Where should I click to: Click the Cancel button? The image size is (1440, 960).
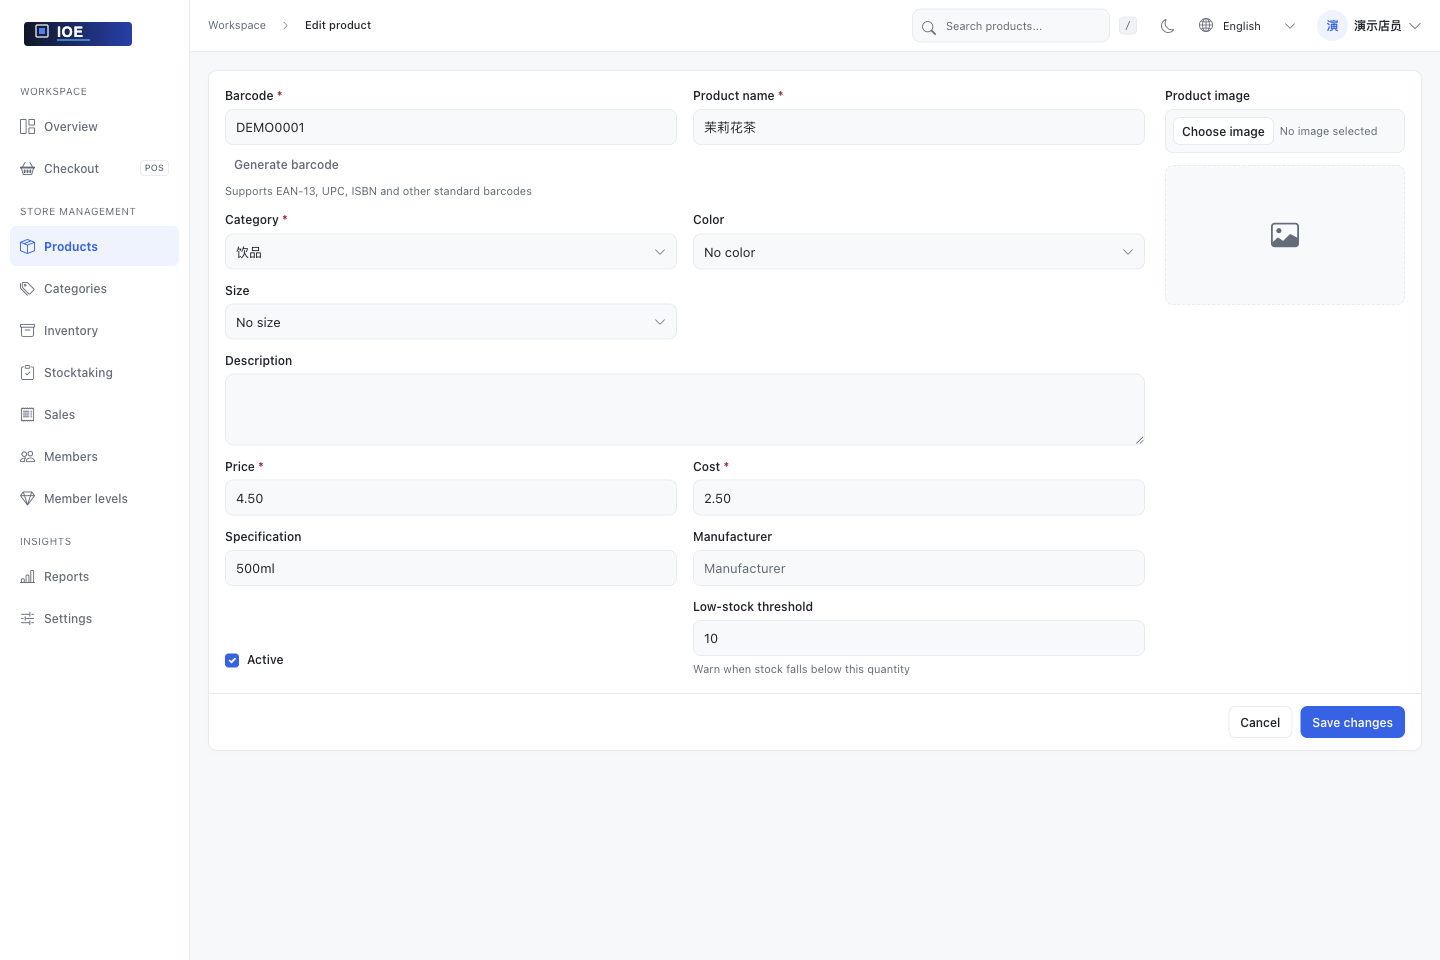pos(1260,722)
